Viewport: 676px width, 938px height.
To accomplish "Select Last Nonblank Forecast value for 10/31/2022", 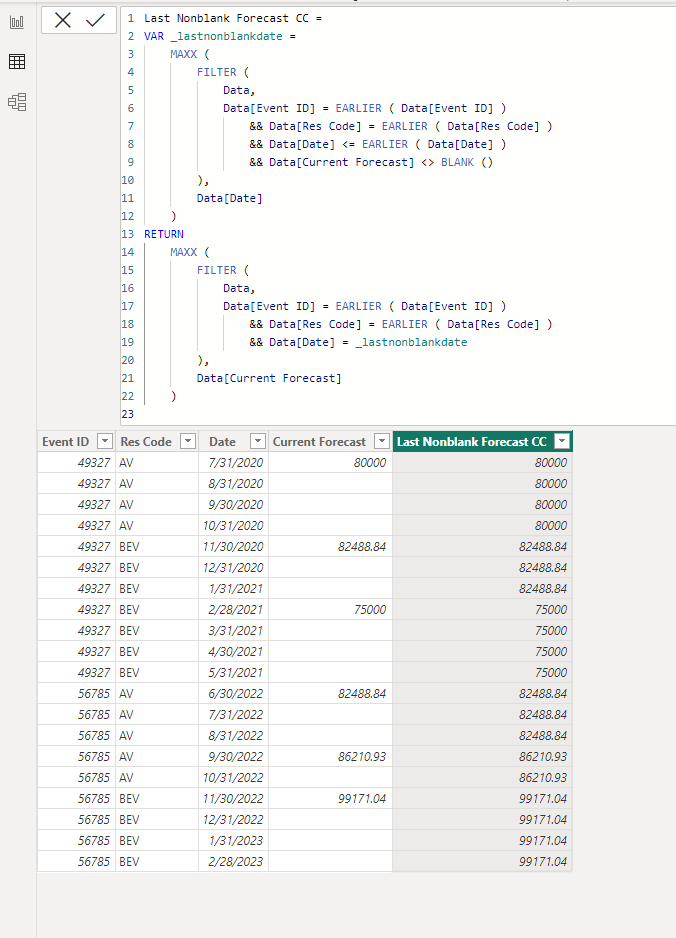I will coord(482,777).
